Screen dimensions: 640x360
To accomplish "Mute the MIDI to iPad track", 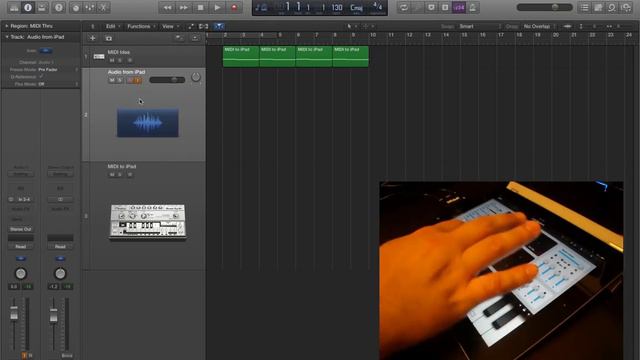I will 112,175.
